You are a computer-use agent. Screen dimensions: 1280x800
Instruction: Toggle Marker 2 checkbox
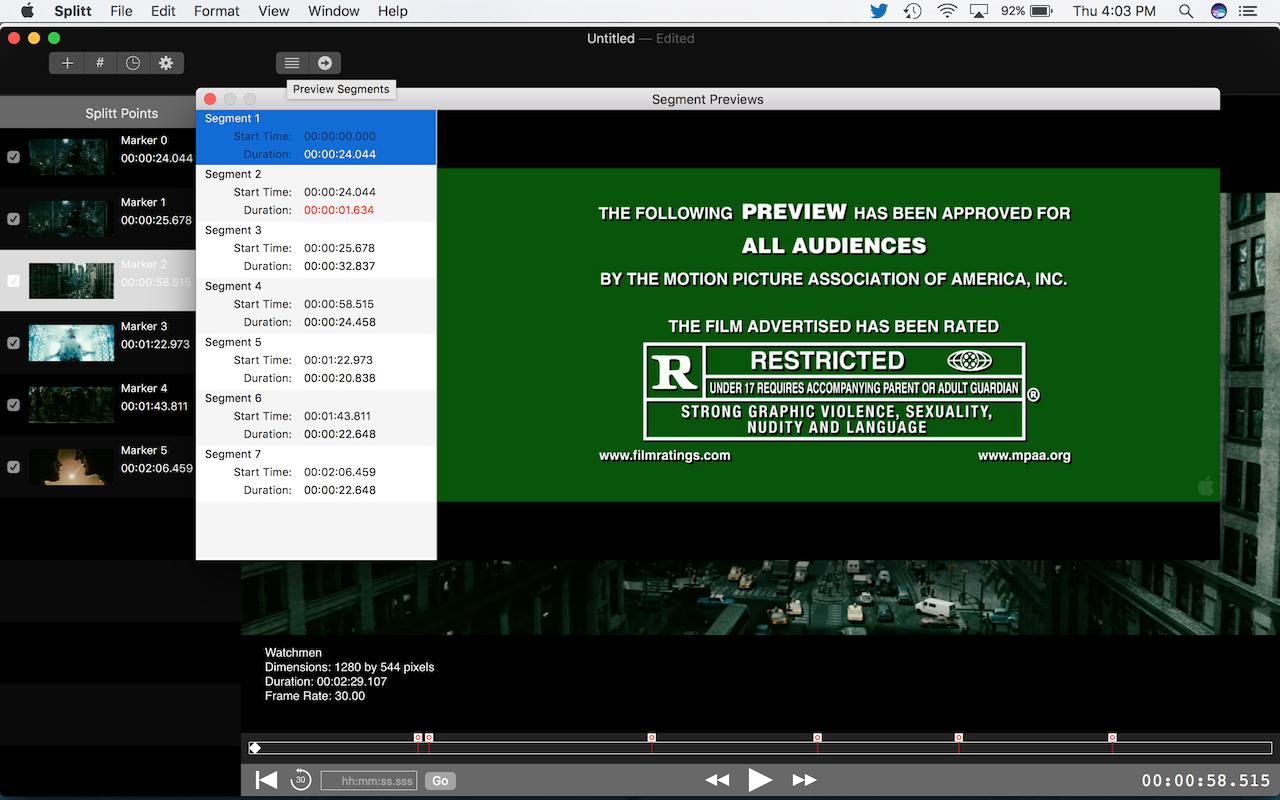coord(13,281)
